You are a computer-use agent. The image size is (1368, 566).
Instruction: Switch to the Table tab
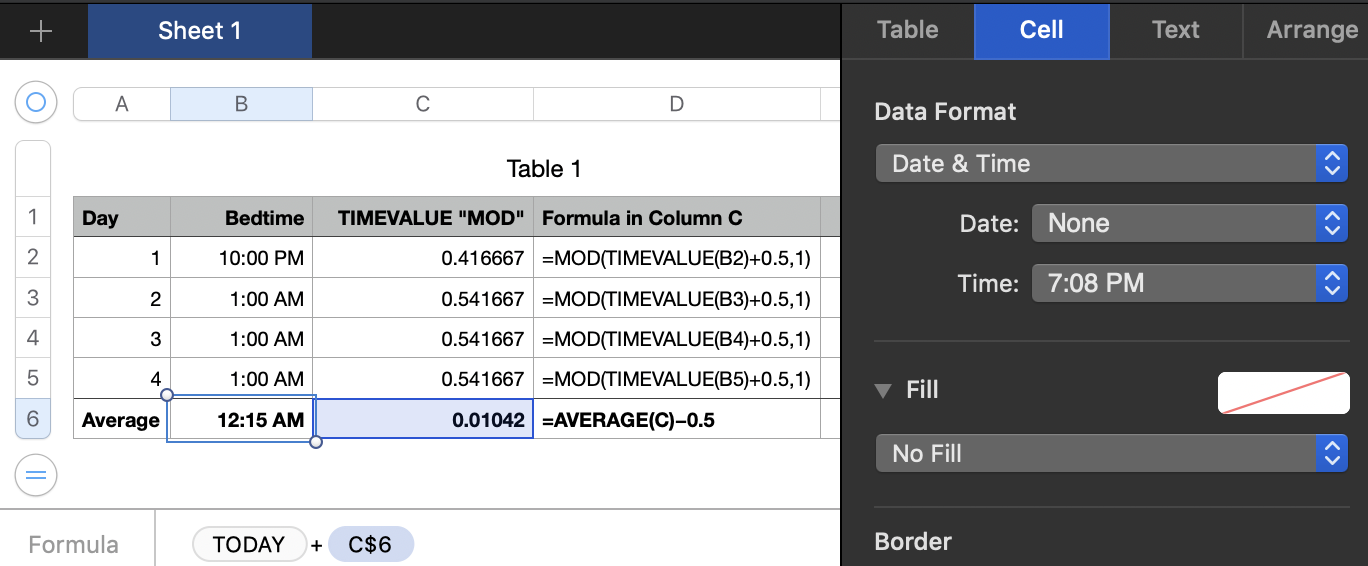907,30
